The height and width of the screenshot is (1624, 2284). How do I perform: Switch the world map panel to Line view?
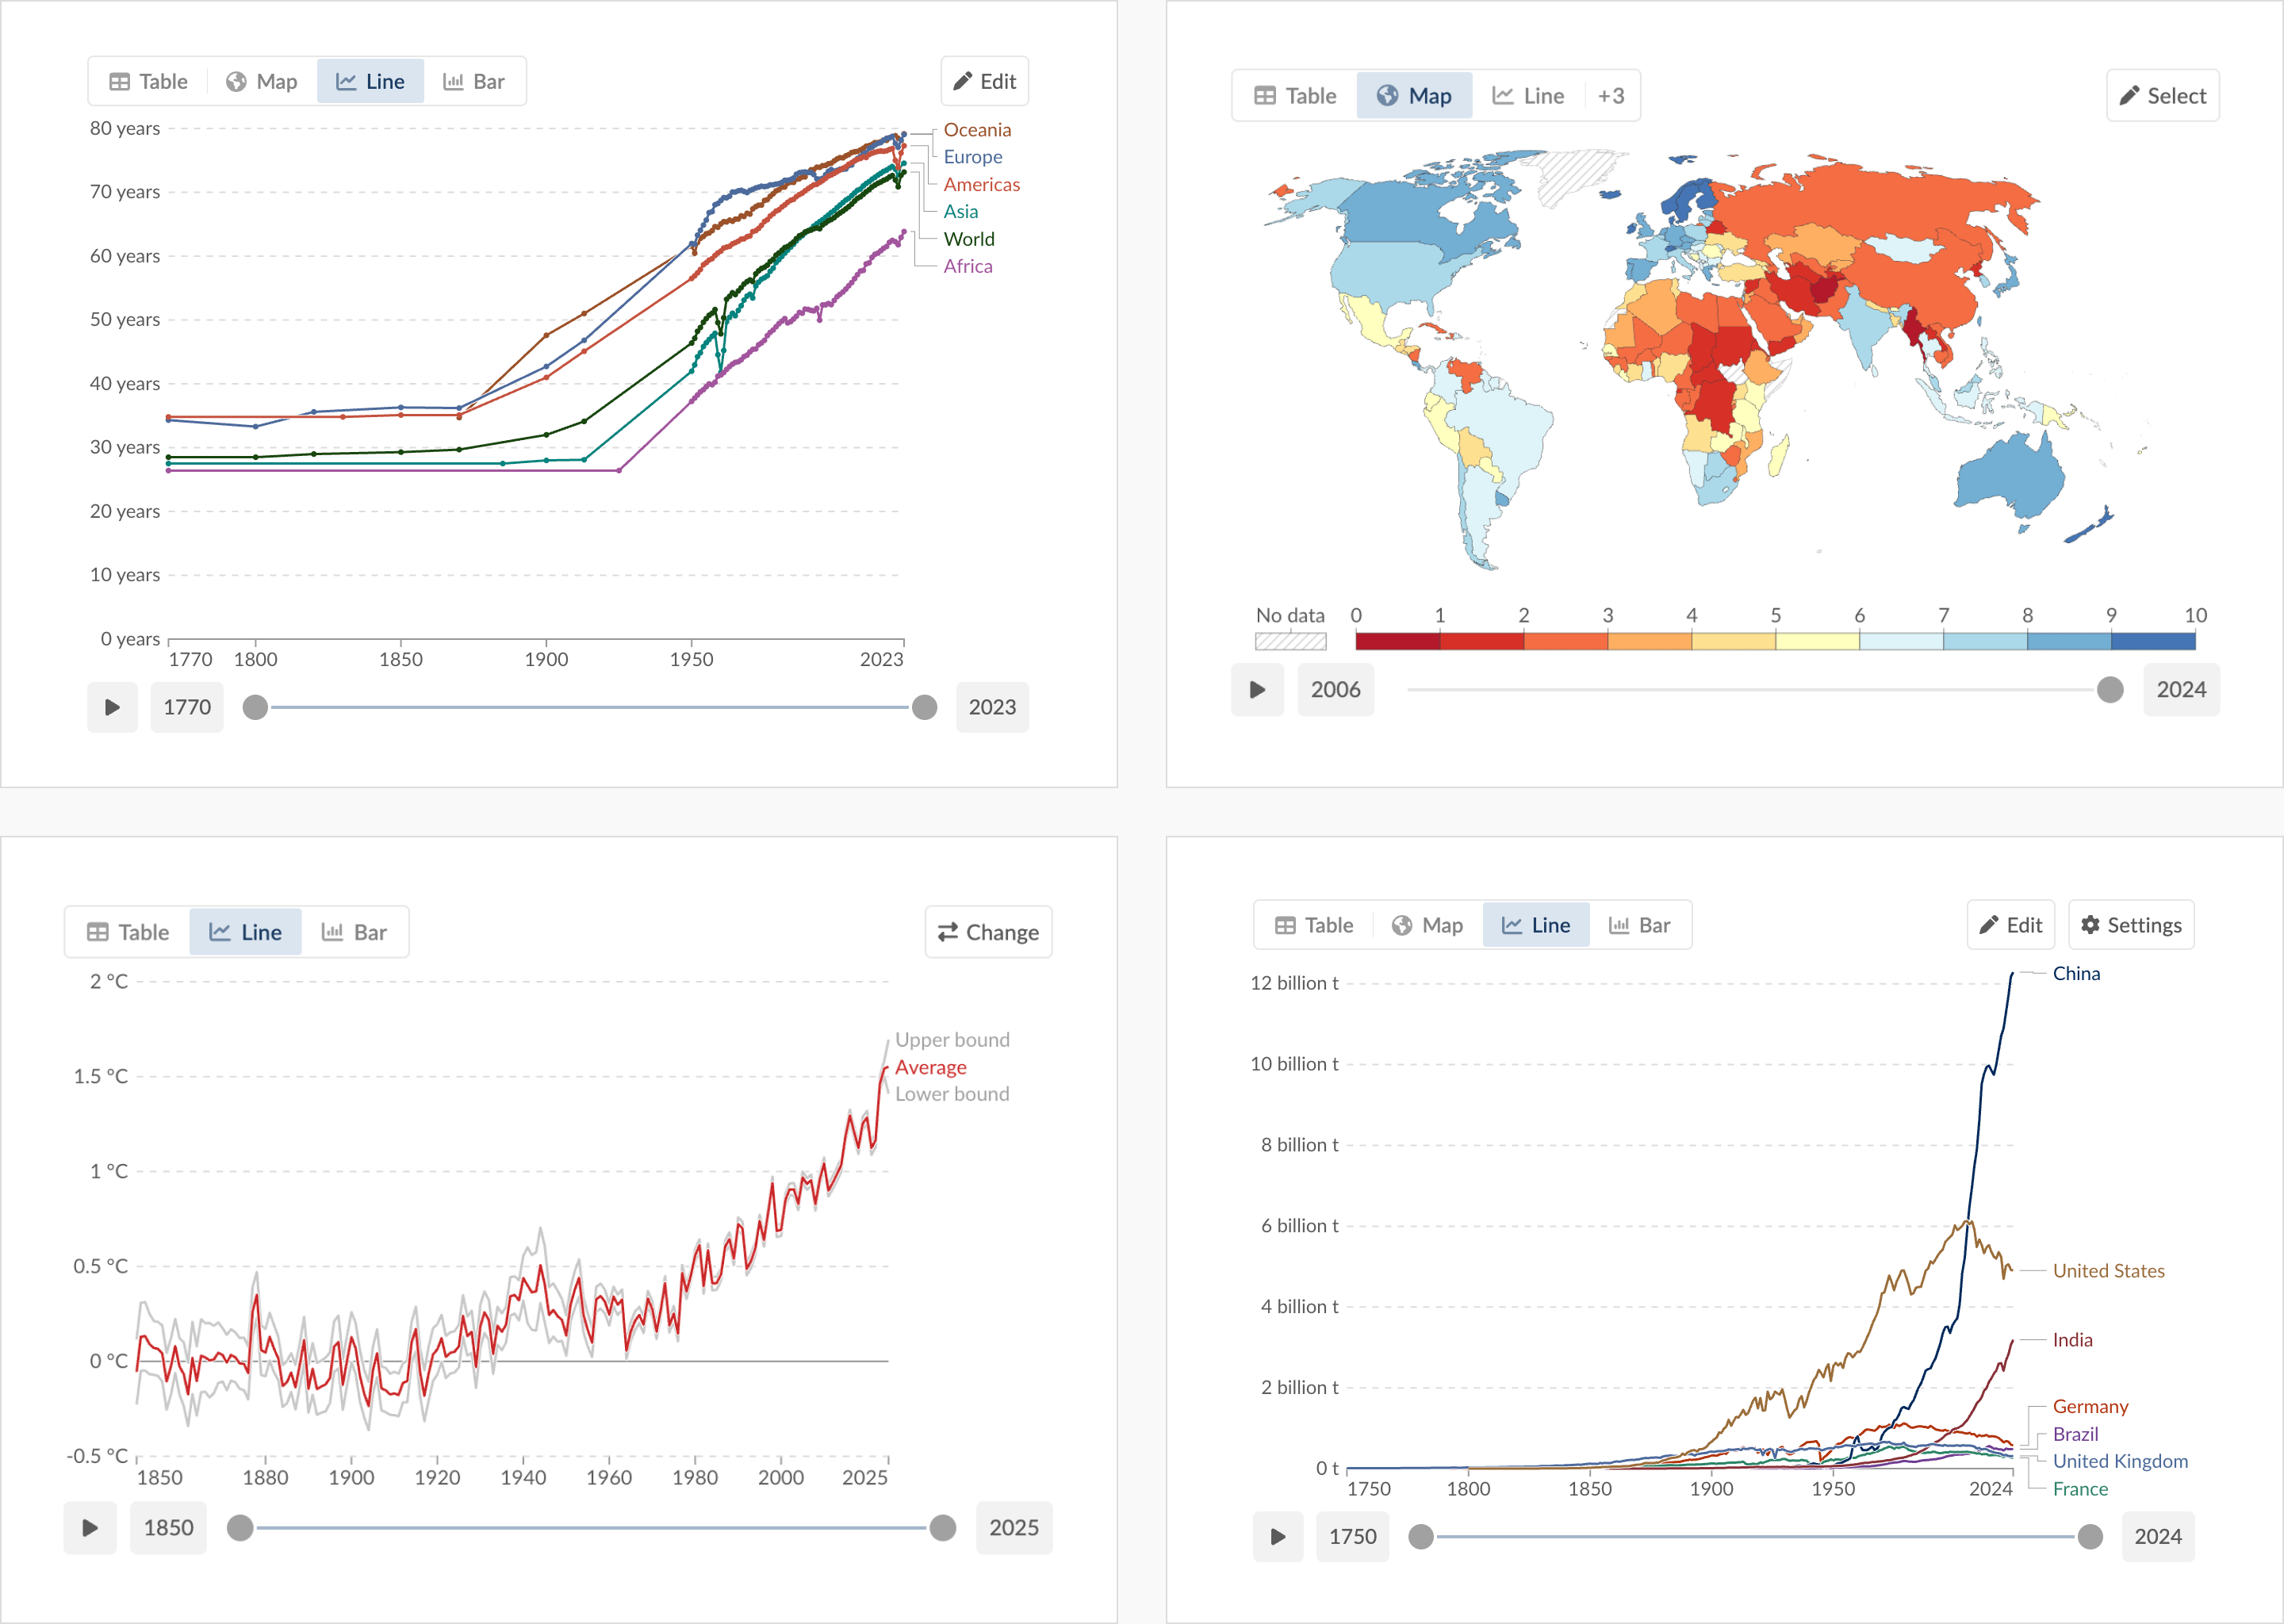1528,95
